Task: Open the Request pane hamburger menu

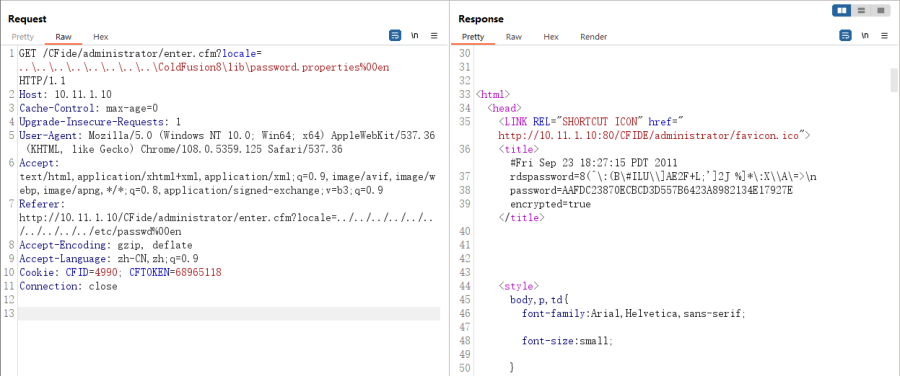Action: 434,36
